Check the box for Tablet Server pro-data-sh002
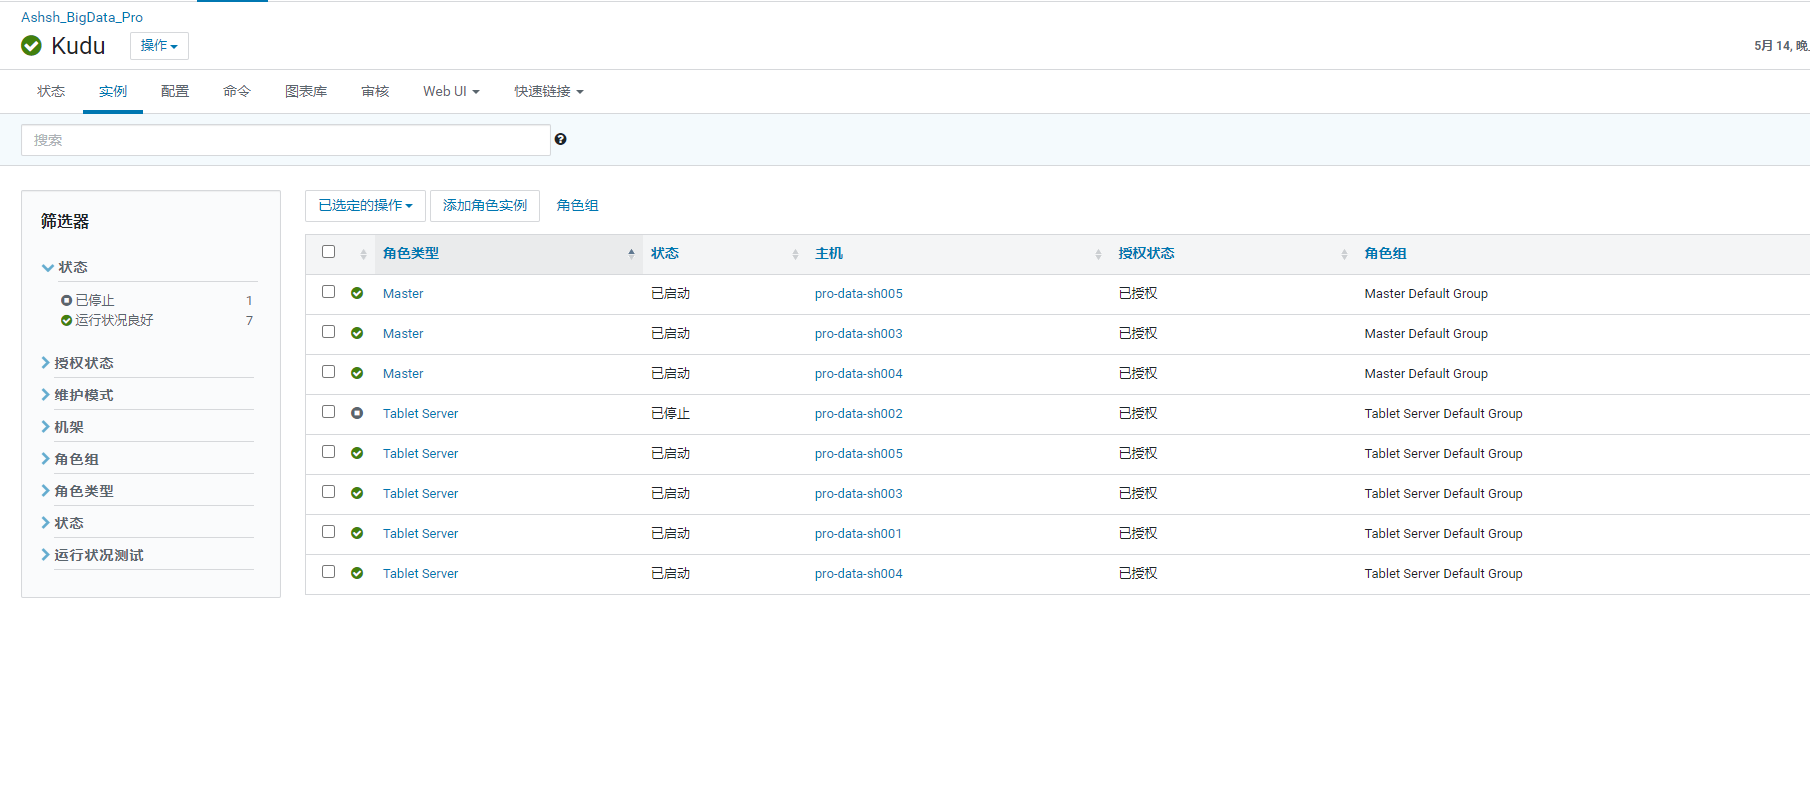The width and height of the screenshot is (1810, 796). pyautogui.click(x=328, y=412)
